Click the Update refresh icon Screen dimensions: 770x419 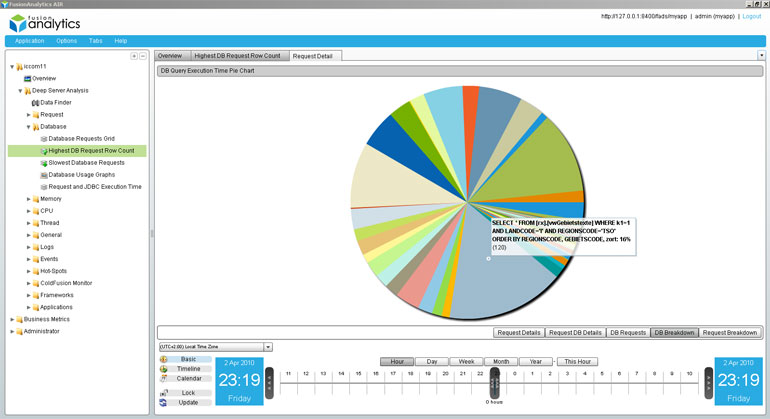pyautogui.click(x=164, y=402)
